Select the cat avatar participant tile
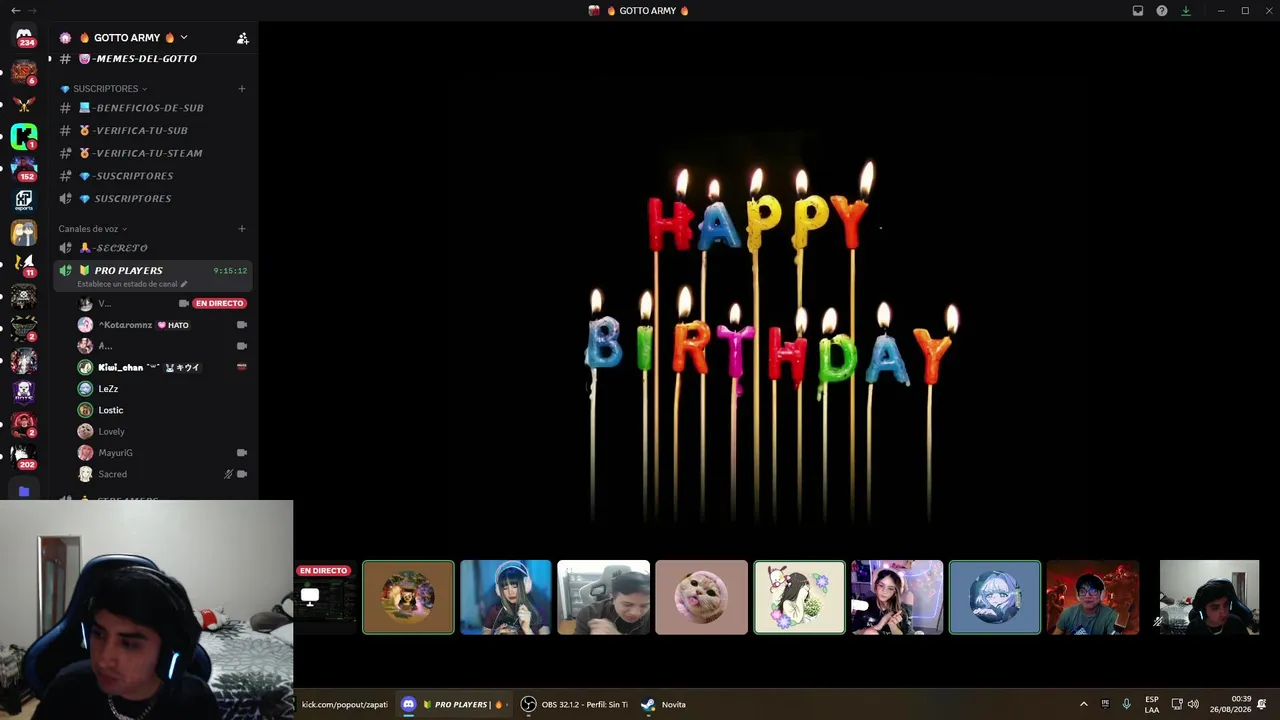 click(x=701, y=597)
